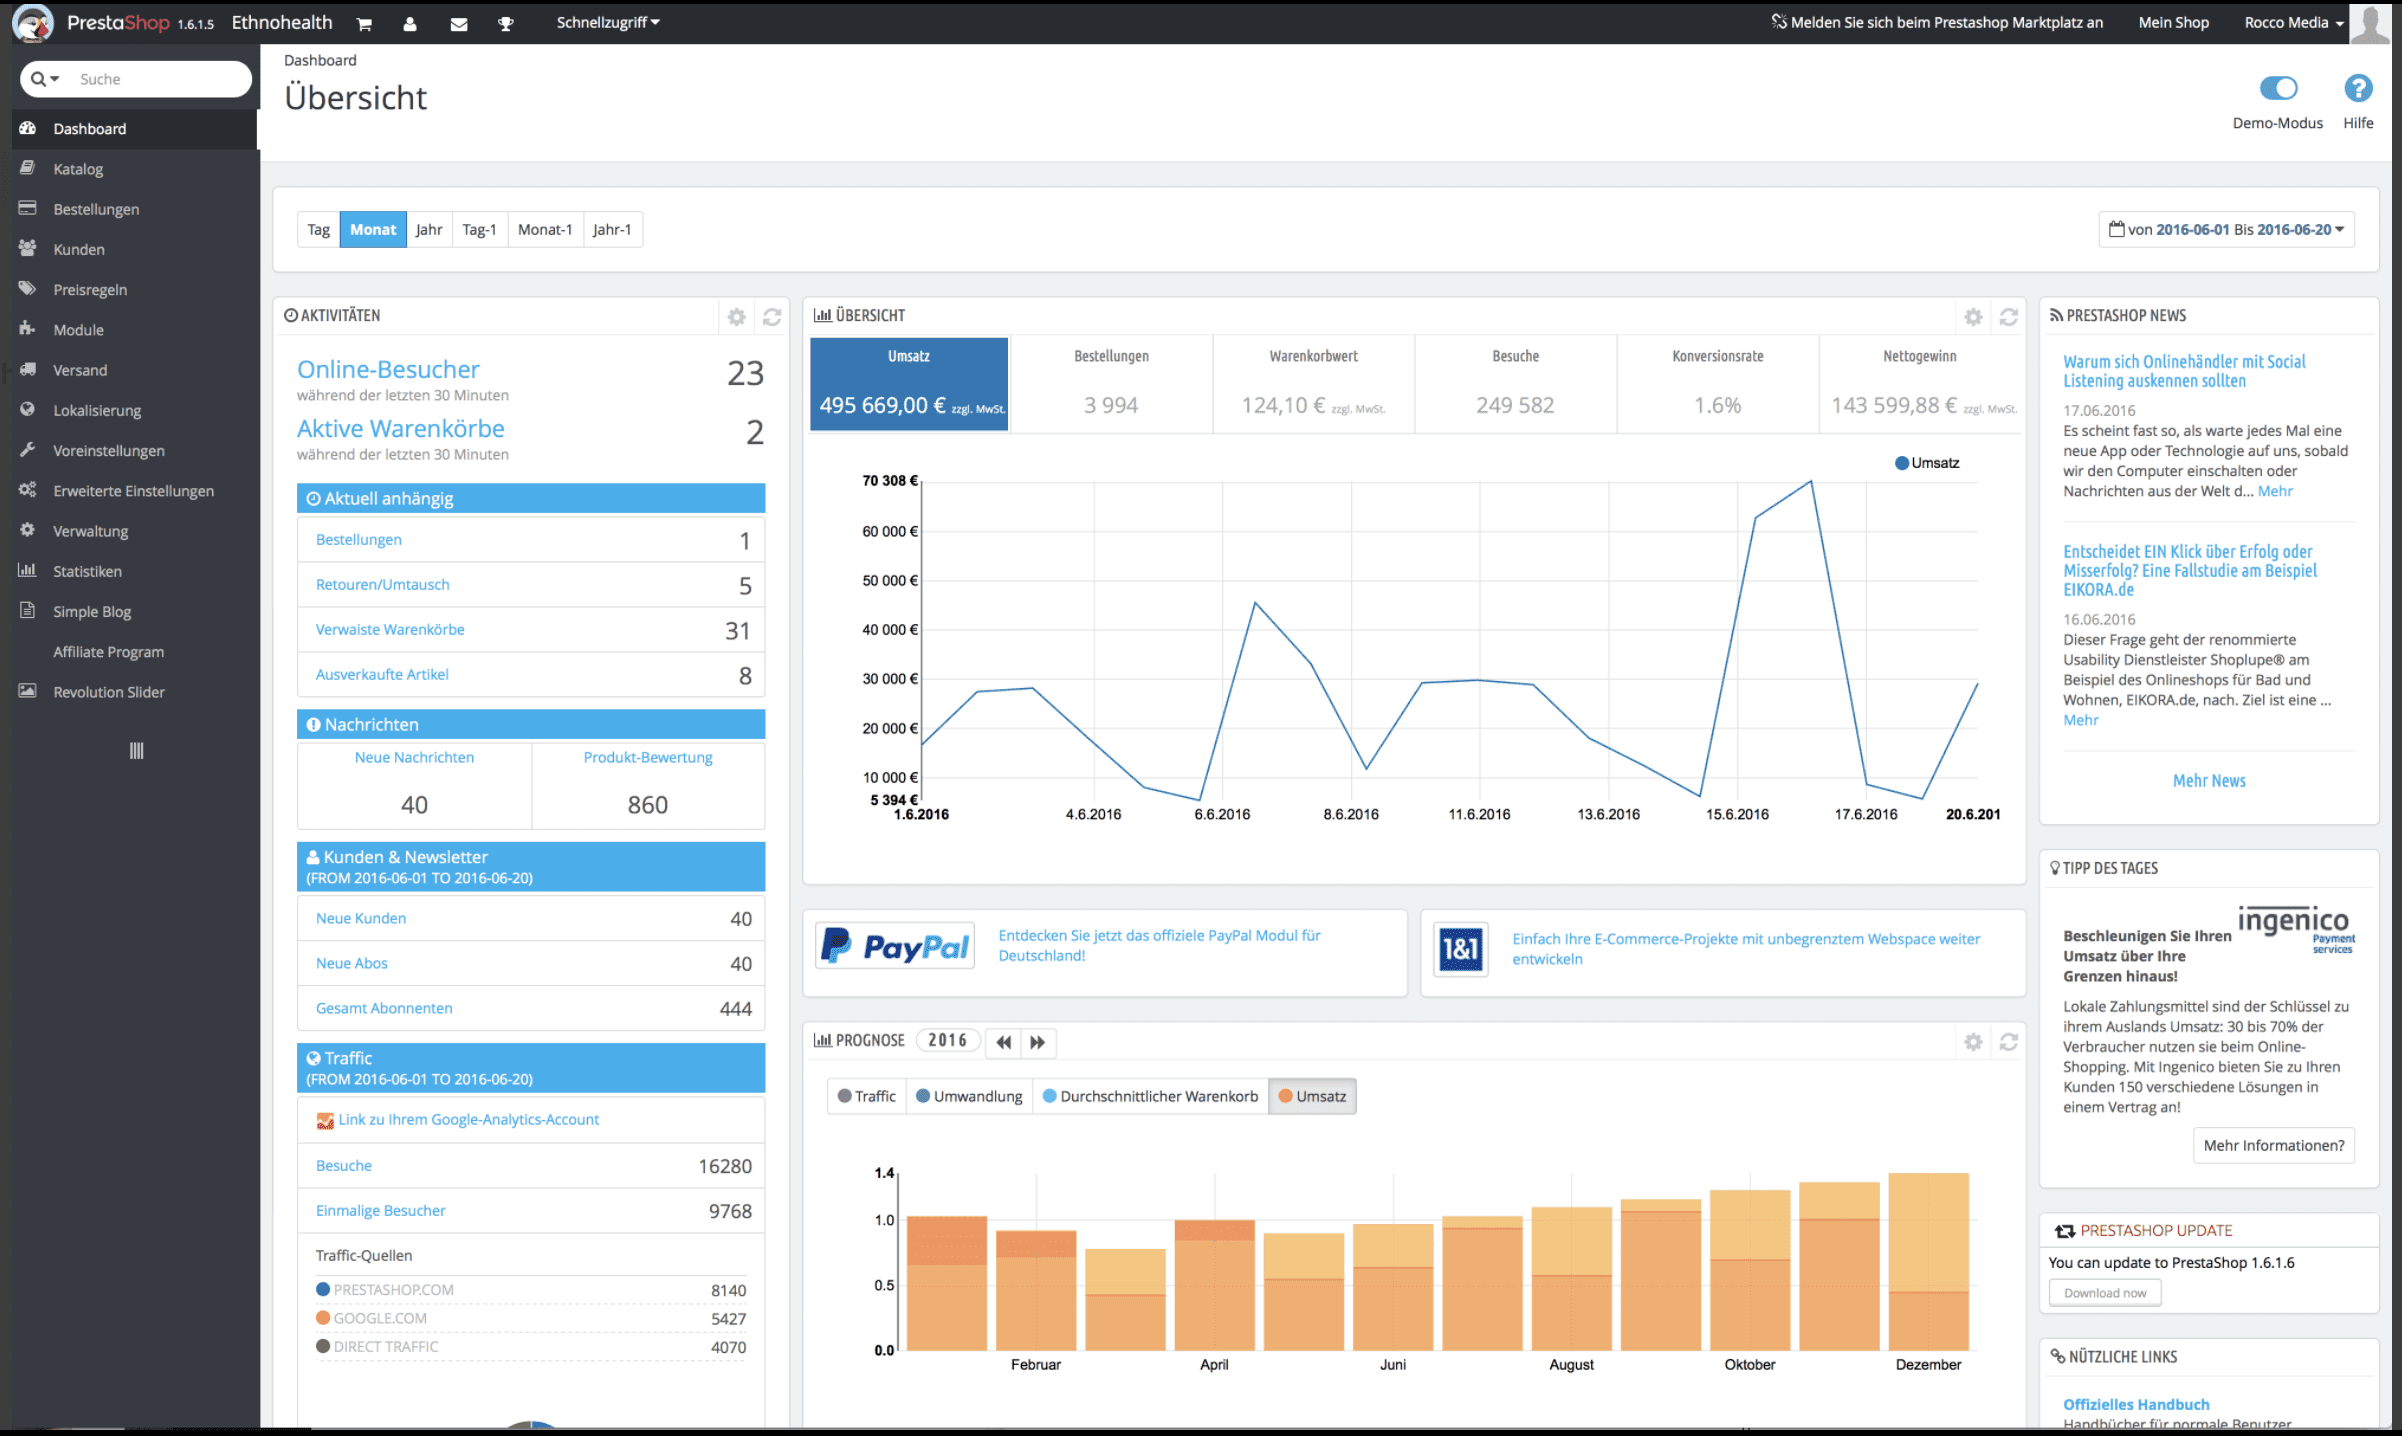2402x1436 pixels.
Task: Click the Download now button
Action: [x=2104, y=1292]
